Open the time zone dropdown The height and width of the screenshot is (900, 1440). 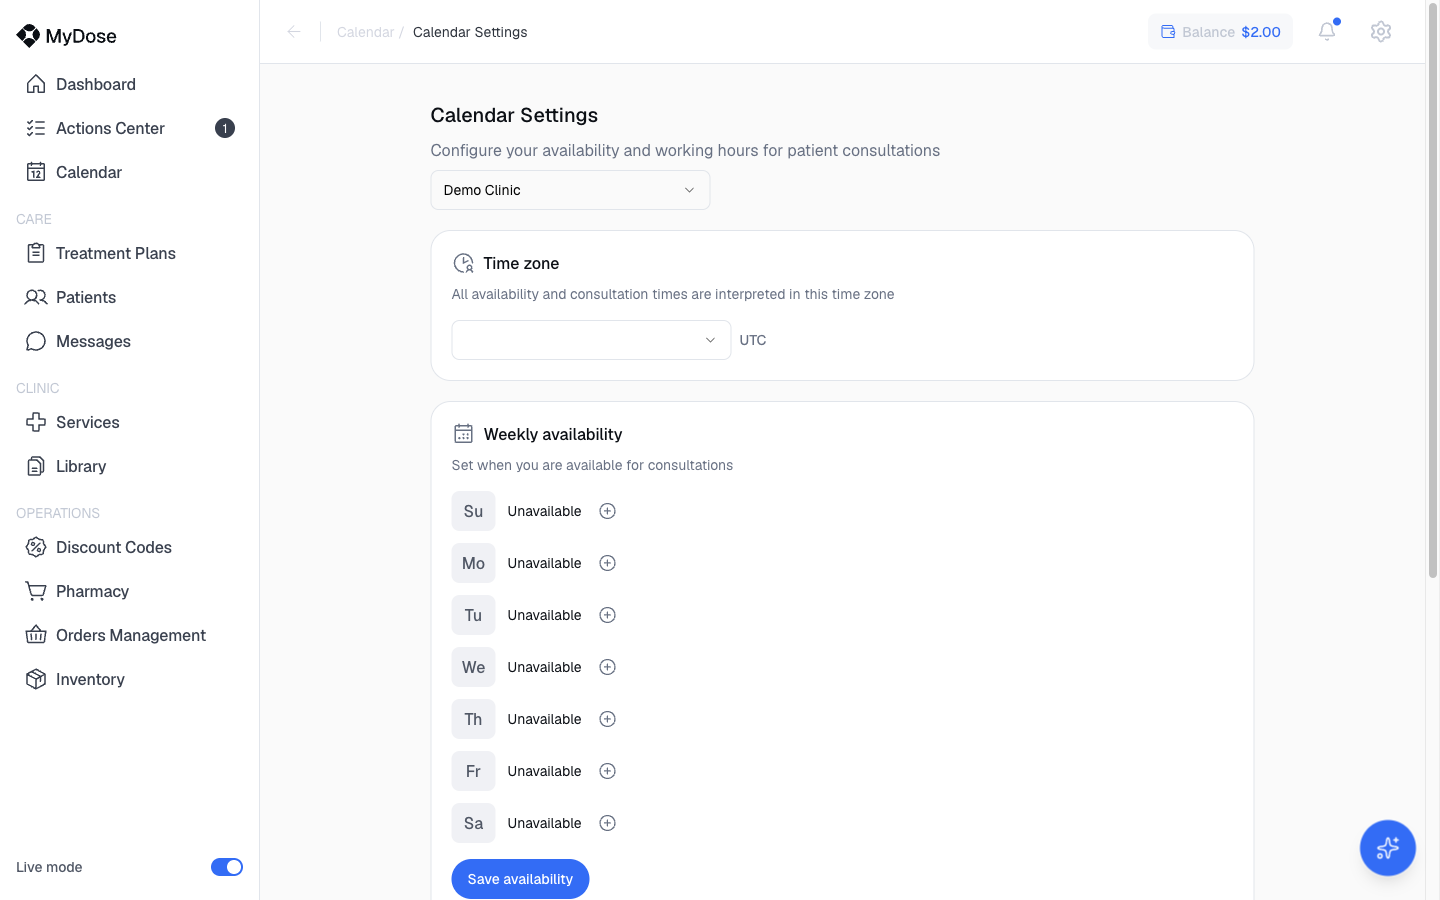point(591,340)
